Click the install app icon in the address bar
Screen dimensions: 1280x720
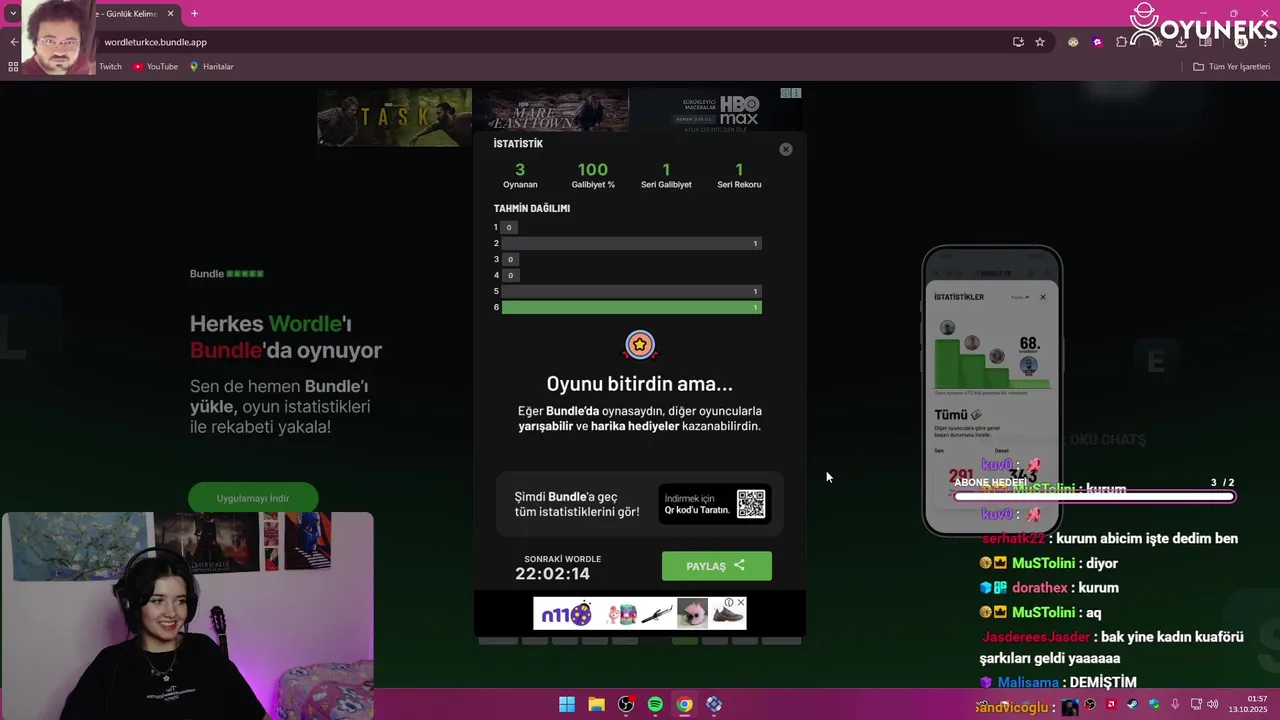tap(1018, 42)
